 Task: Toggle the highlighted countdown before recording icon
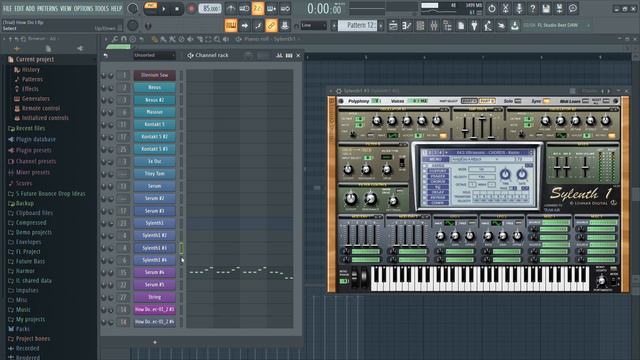coord(258,9)
